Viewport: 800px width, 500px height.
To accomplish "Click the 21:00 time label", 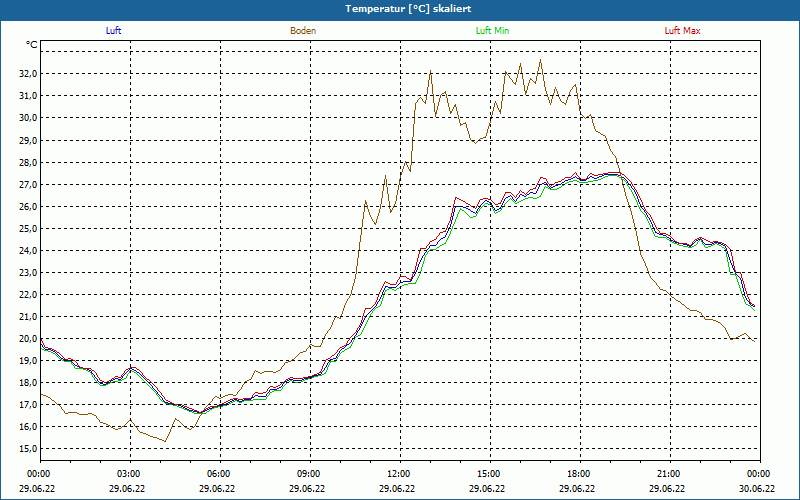I will coord(667,473).
